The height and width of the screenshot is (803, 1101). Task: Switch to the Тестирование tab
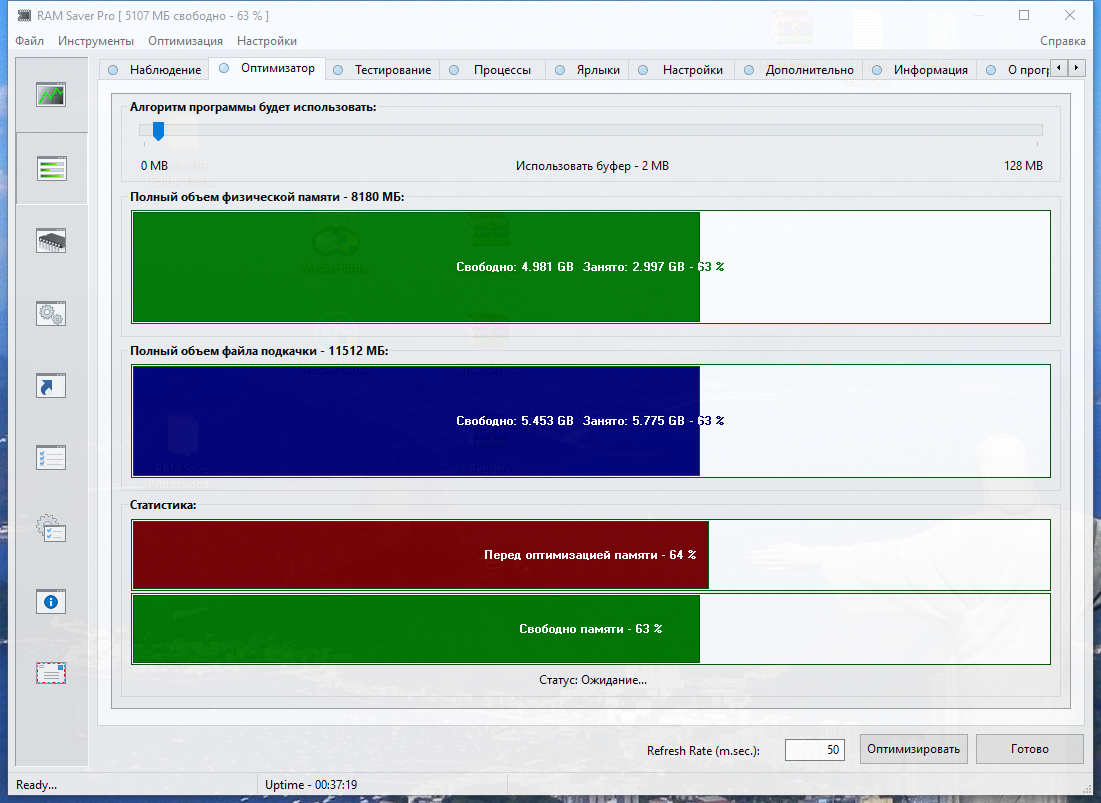(x=383, y=69)
